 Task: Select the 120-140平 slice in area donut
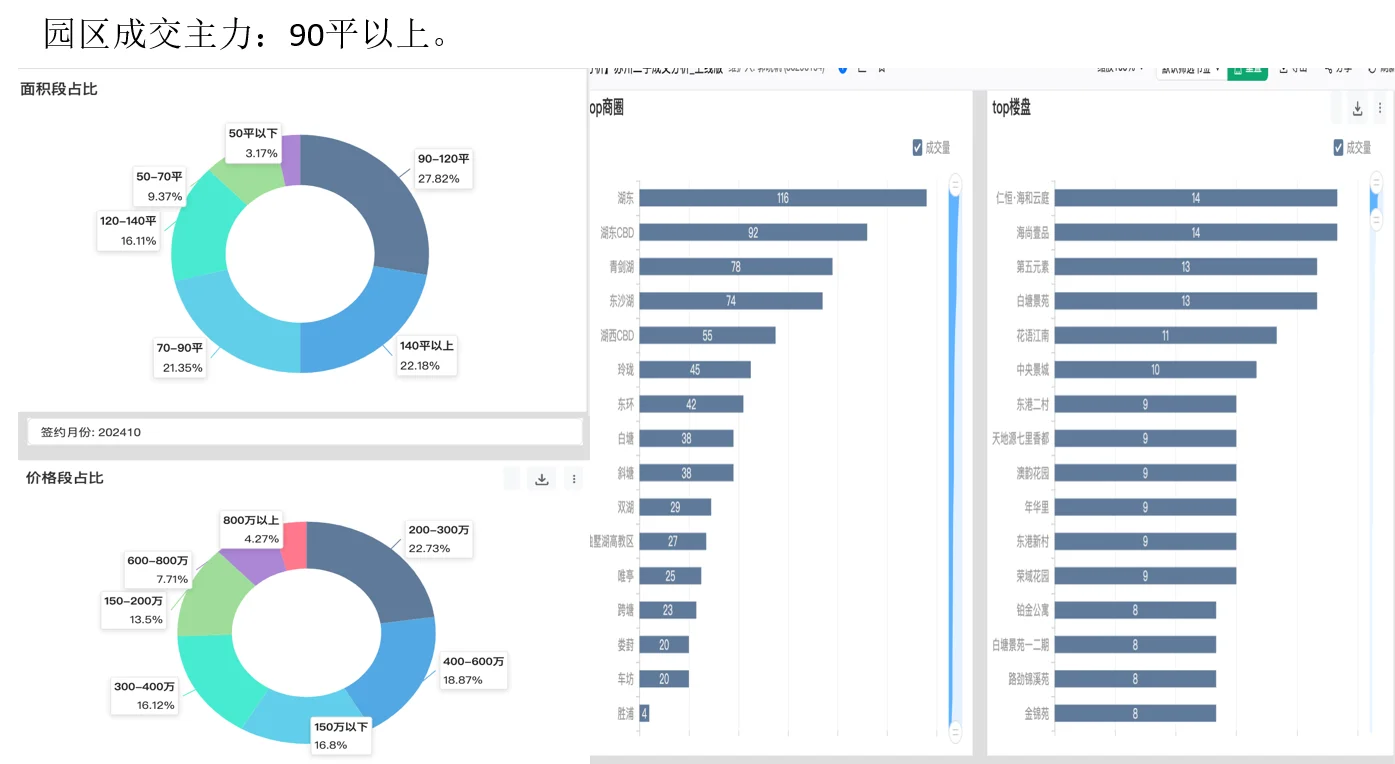(x=198, y=230)
